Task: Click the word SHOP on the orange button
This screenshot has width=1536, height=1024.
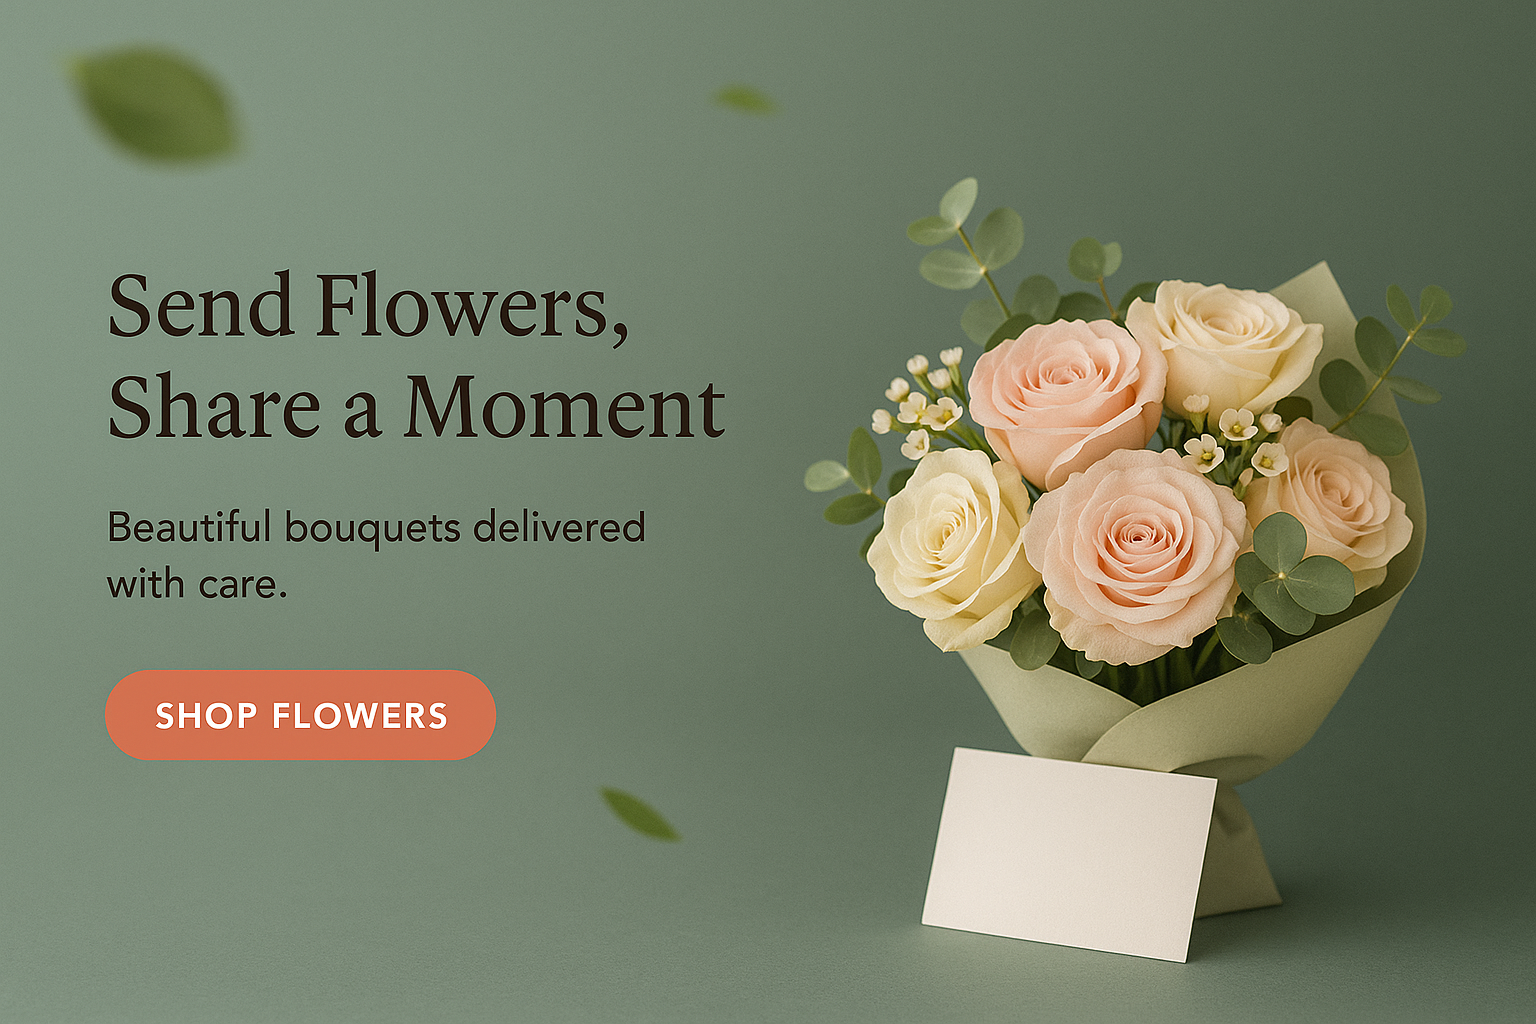Action: click(206, 716)
